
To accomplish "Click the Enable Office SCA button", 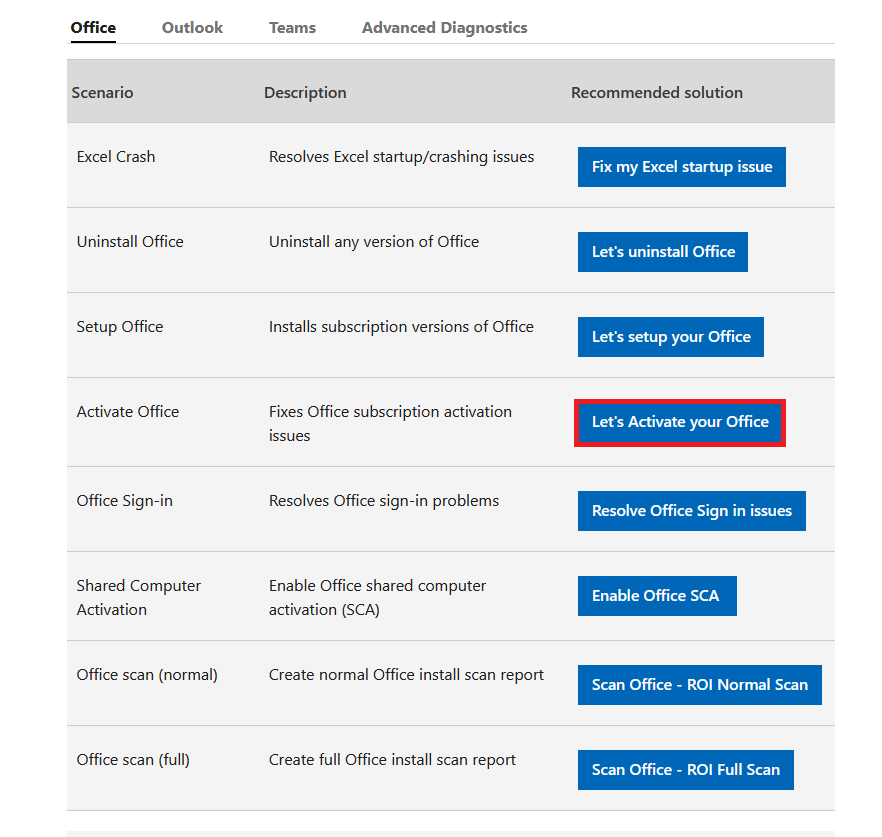I will 657,596.
